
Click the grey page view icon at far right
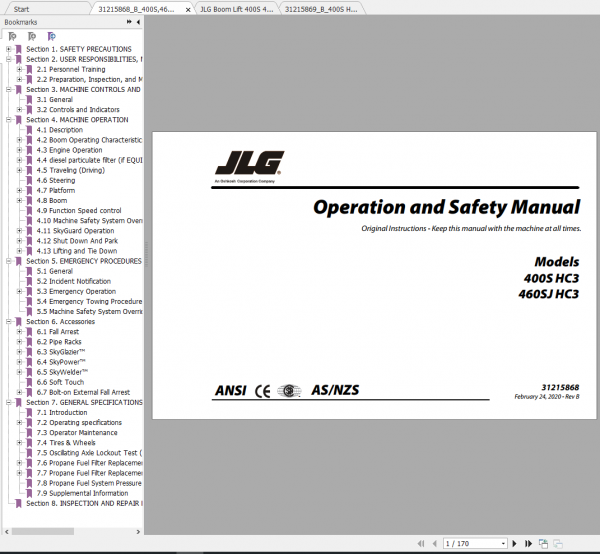point(558,543)
